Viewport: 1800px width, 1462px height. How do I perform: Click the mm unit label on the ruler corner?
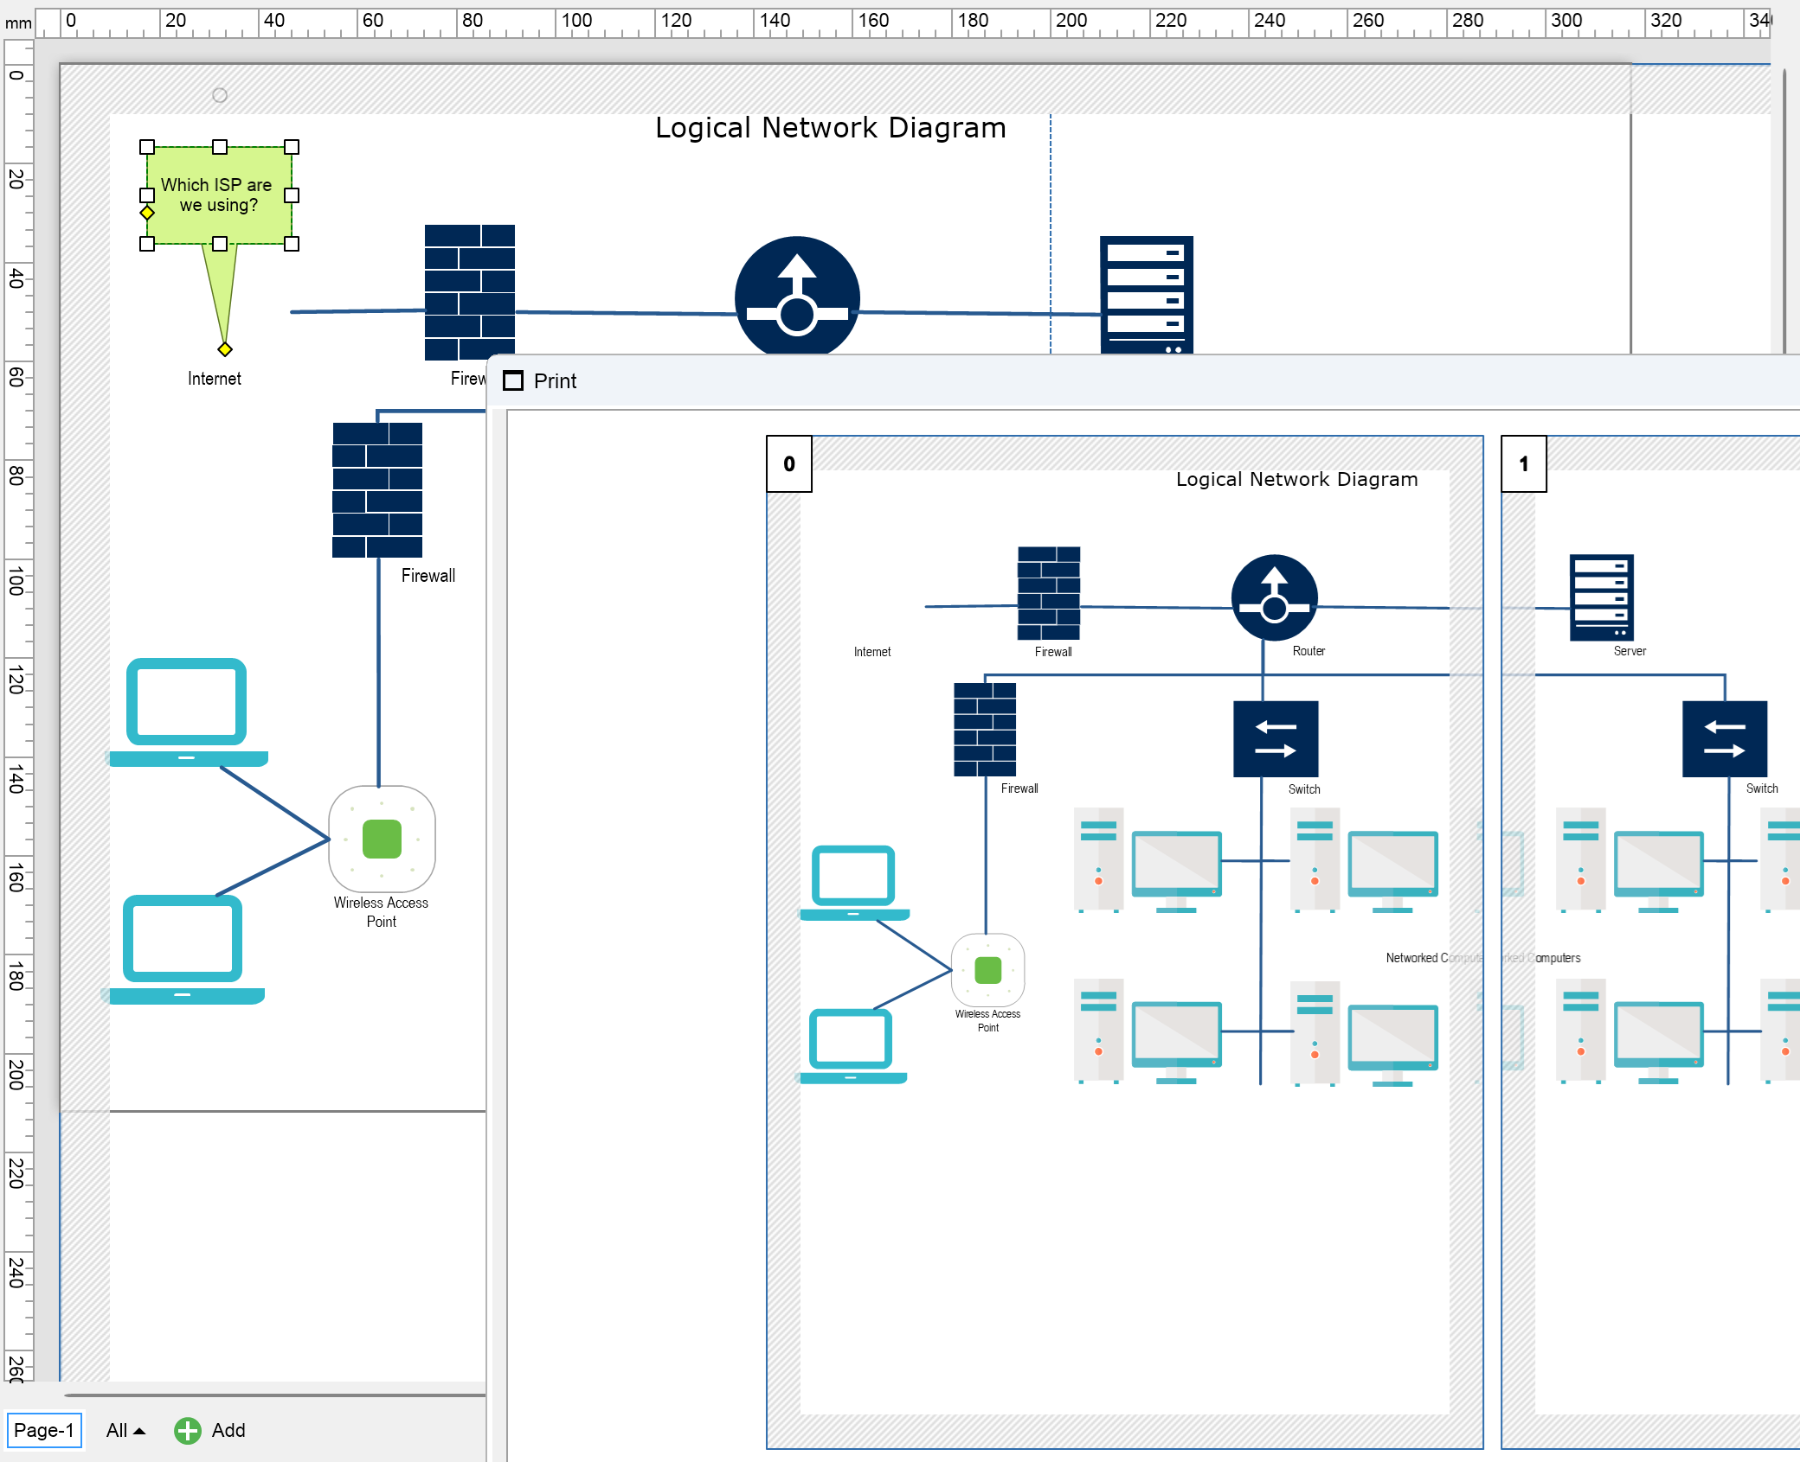19,23
